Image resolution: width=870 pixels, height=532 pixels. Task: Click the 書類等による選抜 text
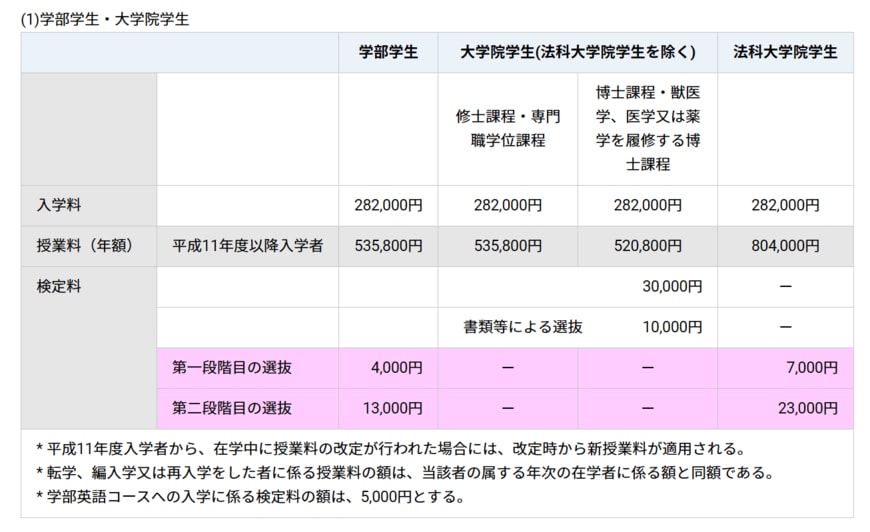coord(522,327)
